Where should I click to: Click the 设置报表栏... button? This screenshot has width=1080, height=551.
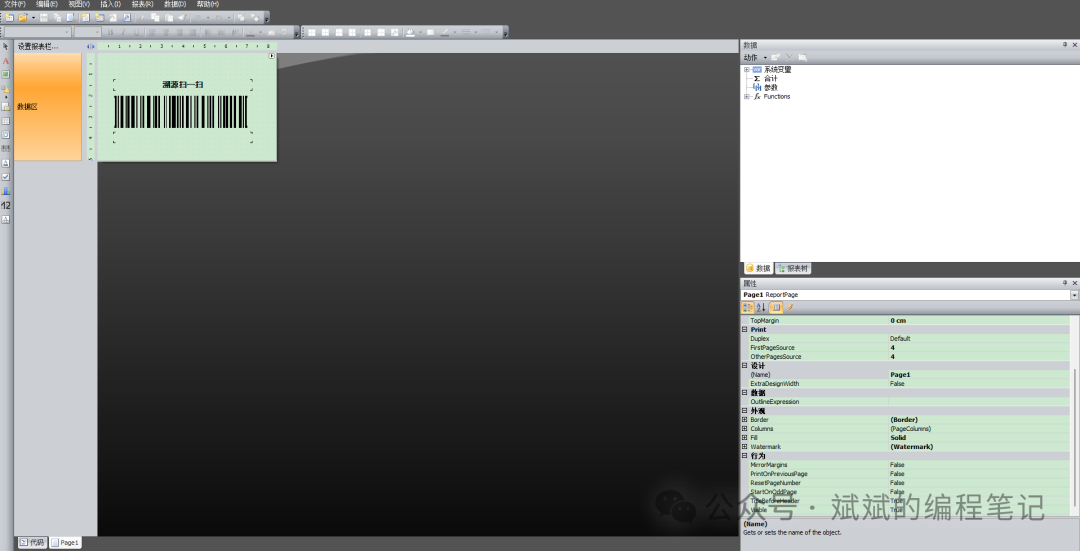pos(38,46)
